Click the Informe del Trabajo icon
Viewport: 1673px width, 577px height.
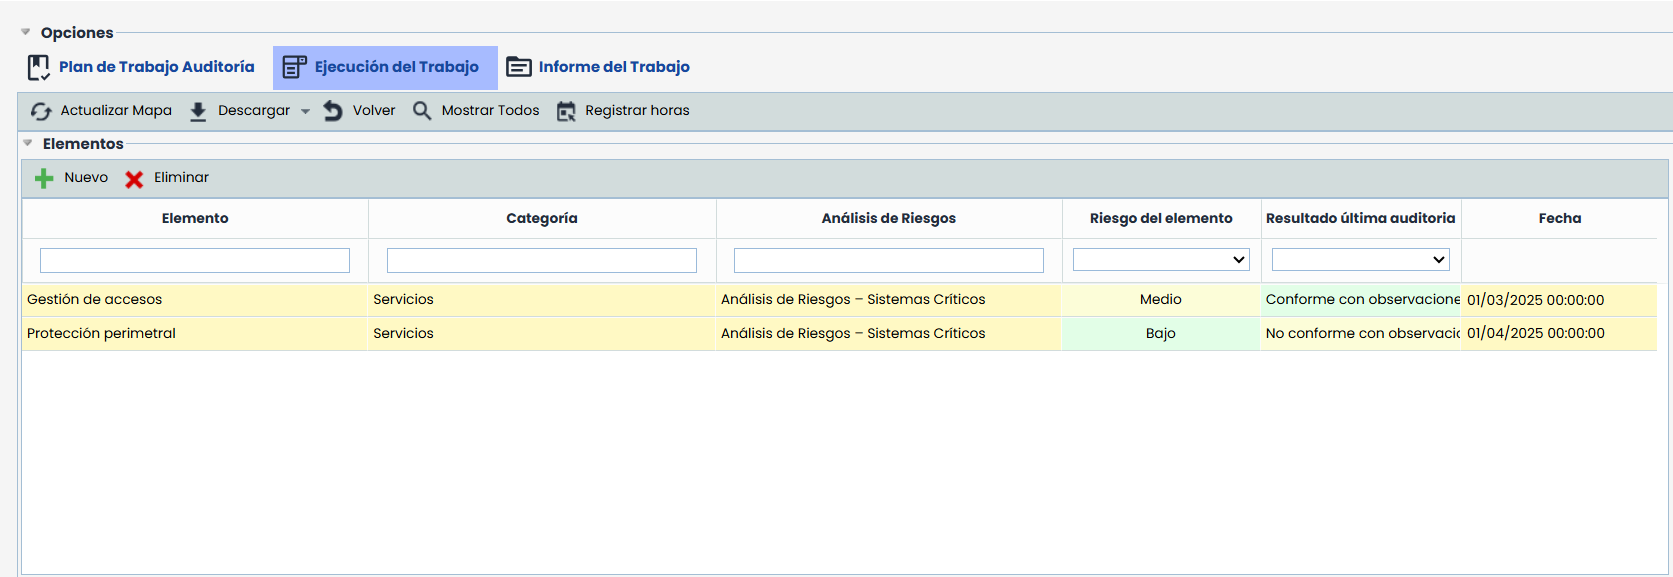(518, 67)
